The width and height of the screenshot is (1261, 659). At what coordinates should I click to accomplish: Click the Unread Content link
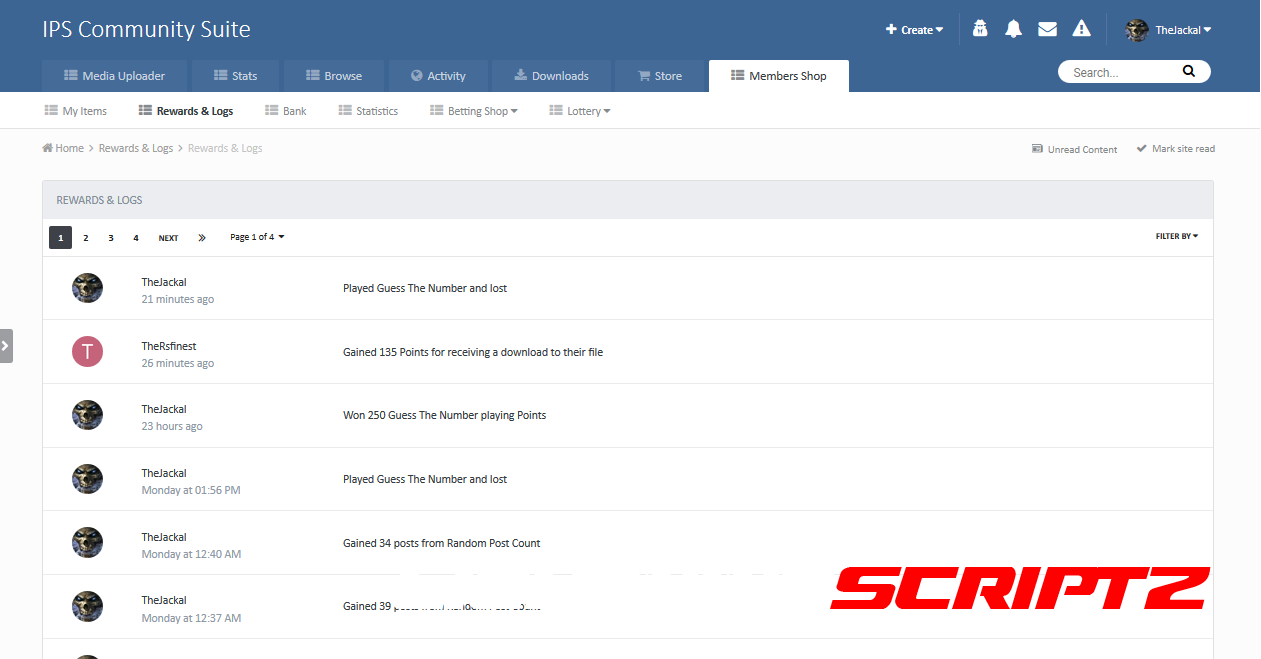click(x=1074, y=149)
